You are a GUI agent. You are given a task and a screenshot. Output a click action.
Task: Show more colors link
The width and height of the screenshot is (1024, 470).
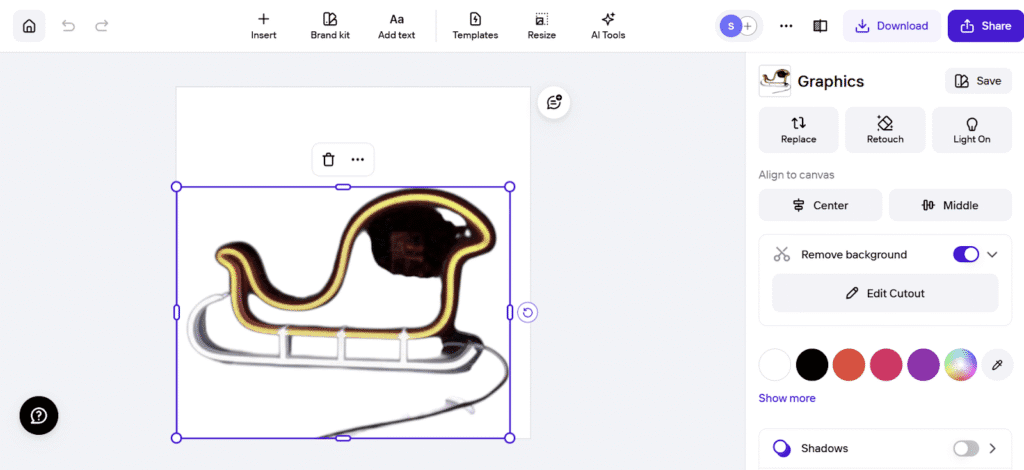pos(787,398)
